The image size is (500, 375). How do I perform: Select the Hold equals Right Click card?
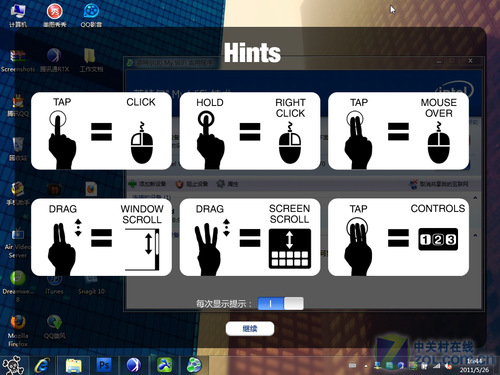coord(250,131)
